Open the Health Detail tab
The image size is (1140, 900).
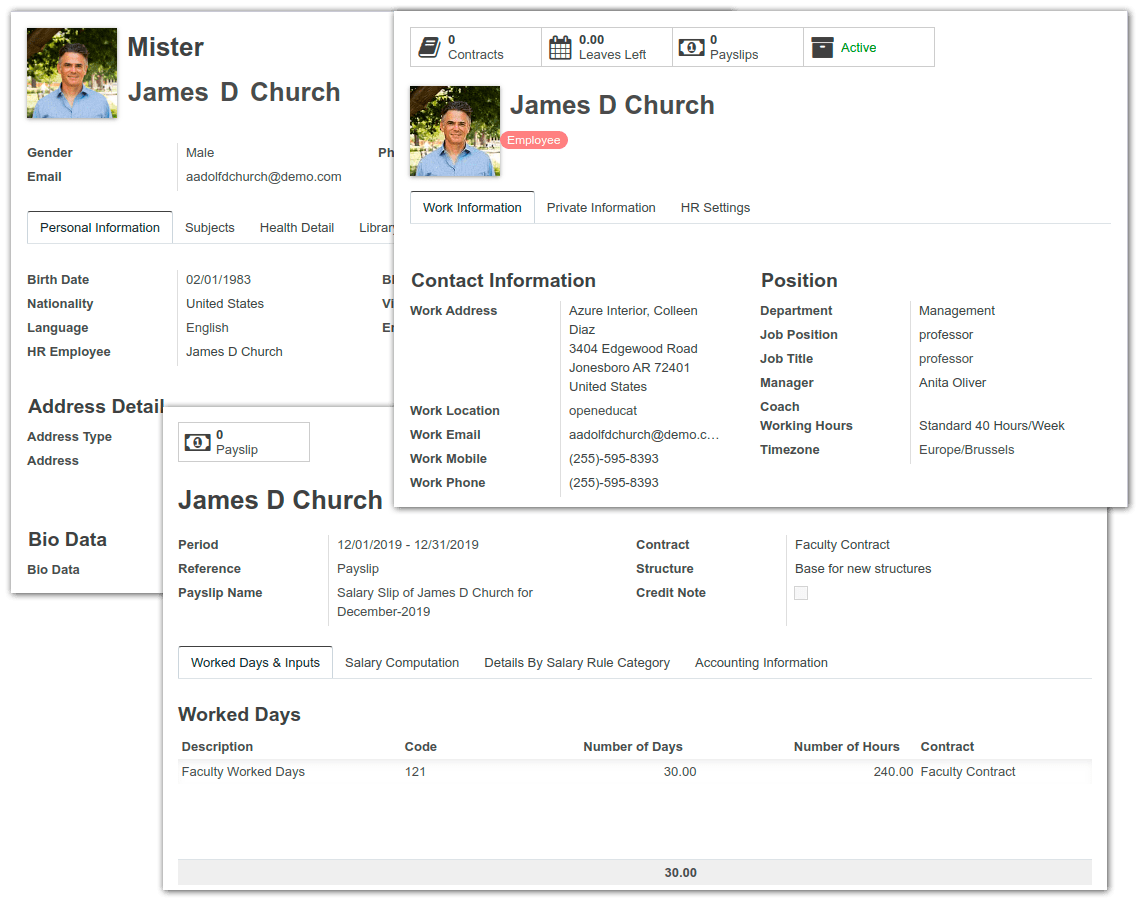pos(297,227)
